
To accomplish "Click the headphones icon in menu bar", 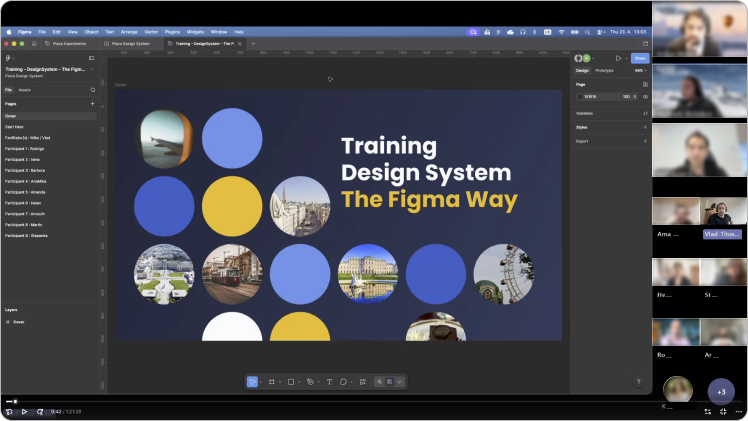I will 522,32.
